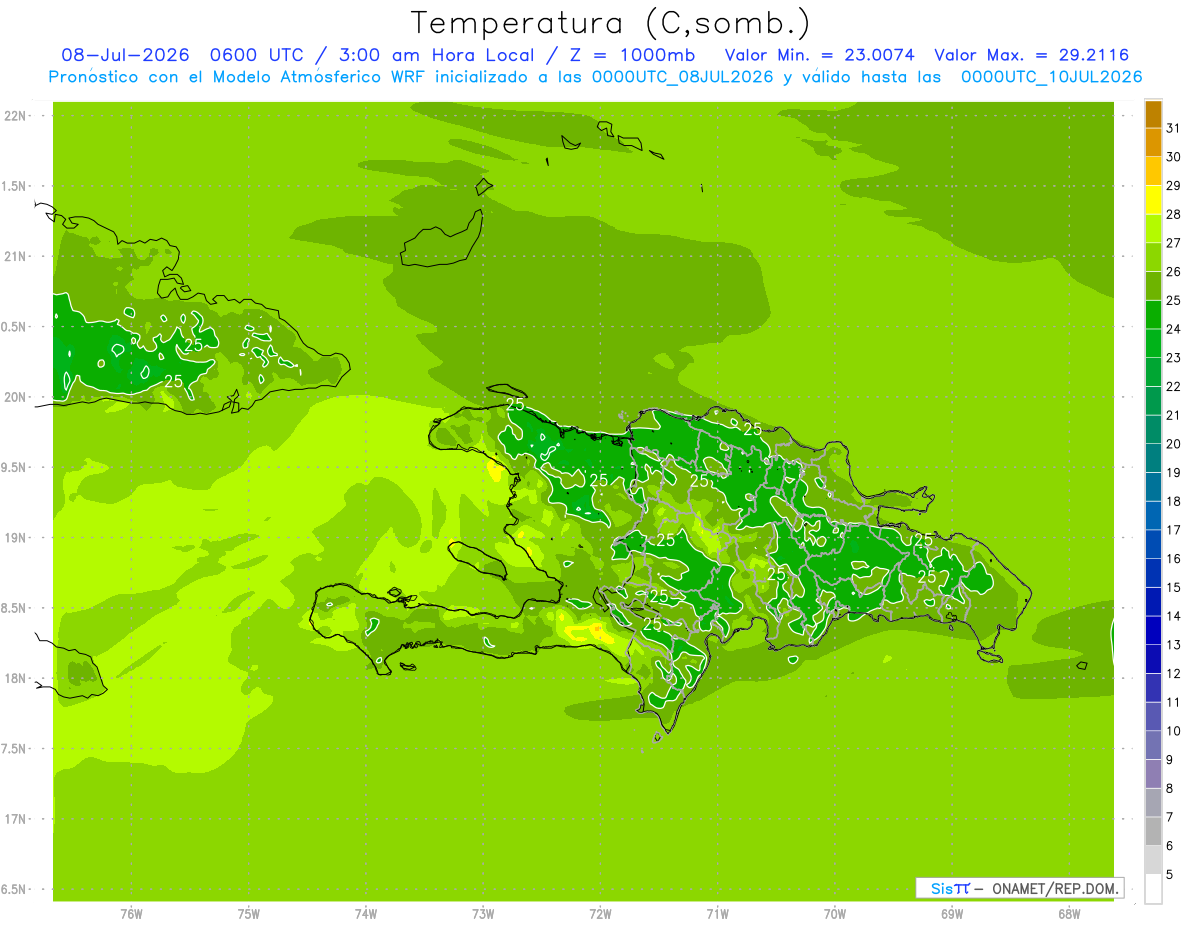Select the yellow 28 degree legend color
This screenshot has height=927, width=1200.
(x=1153, y=200)
